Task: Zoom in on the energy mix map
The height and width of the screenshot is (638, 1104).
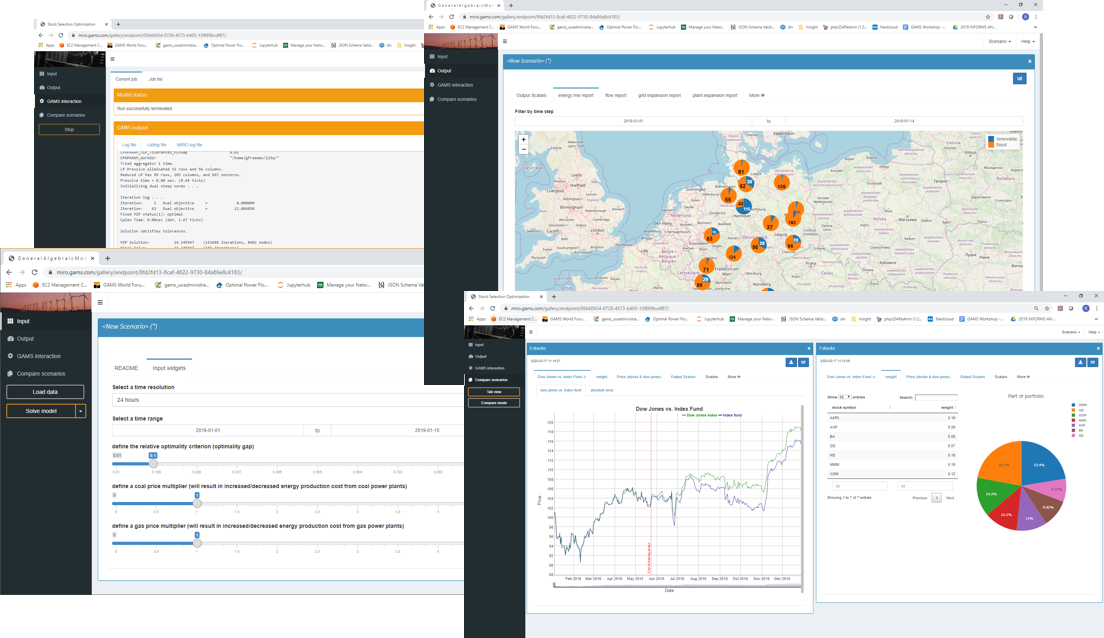Action: point(523,139)
